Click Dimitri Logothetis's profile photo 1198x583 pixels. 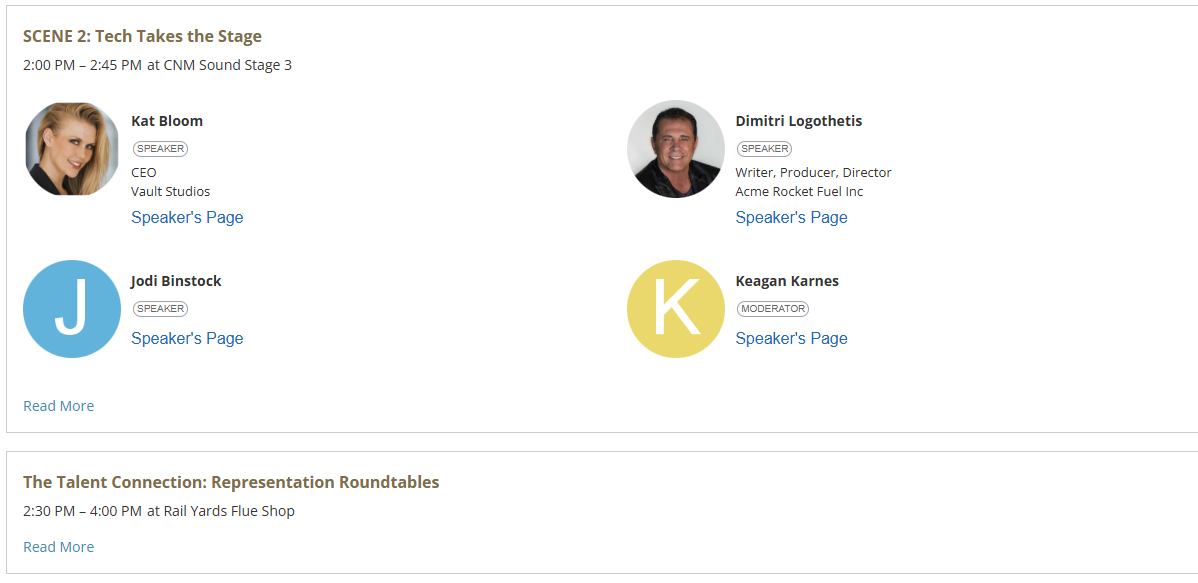point(675,149)
